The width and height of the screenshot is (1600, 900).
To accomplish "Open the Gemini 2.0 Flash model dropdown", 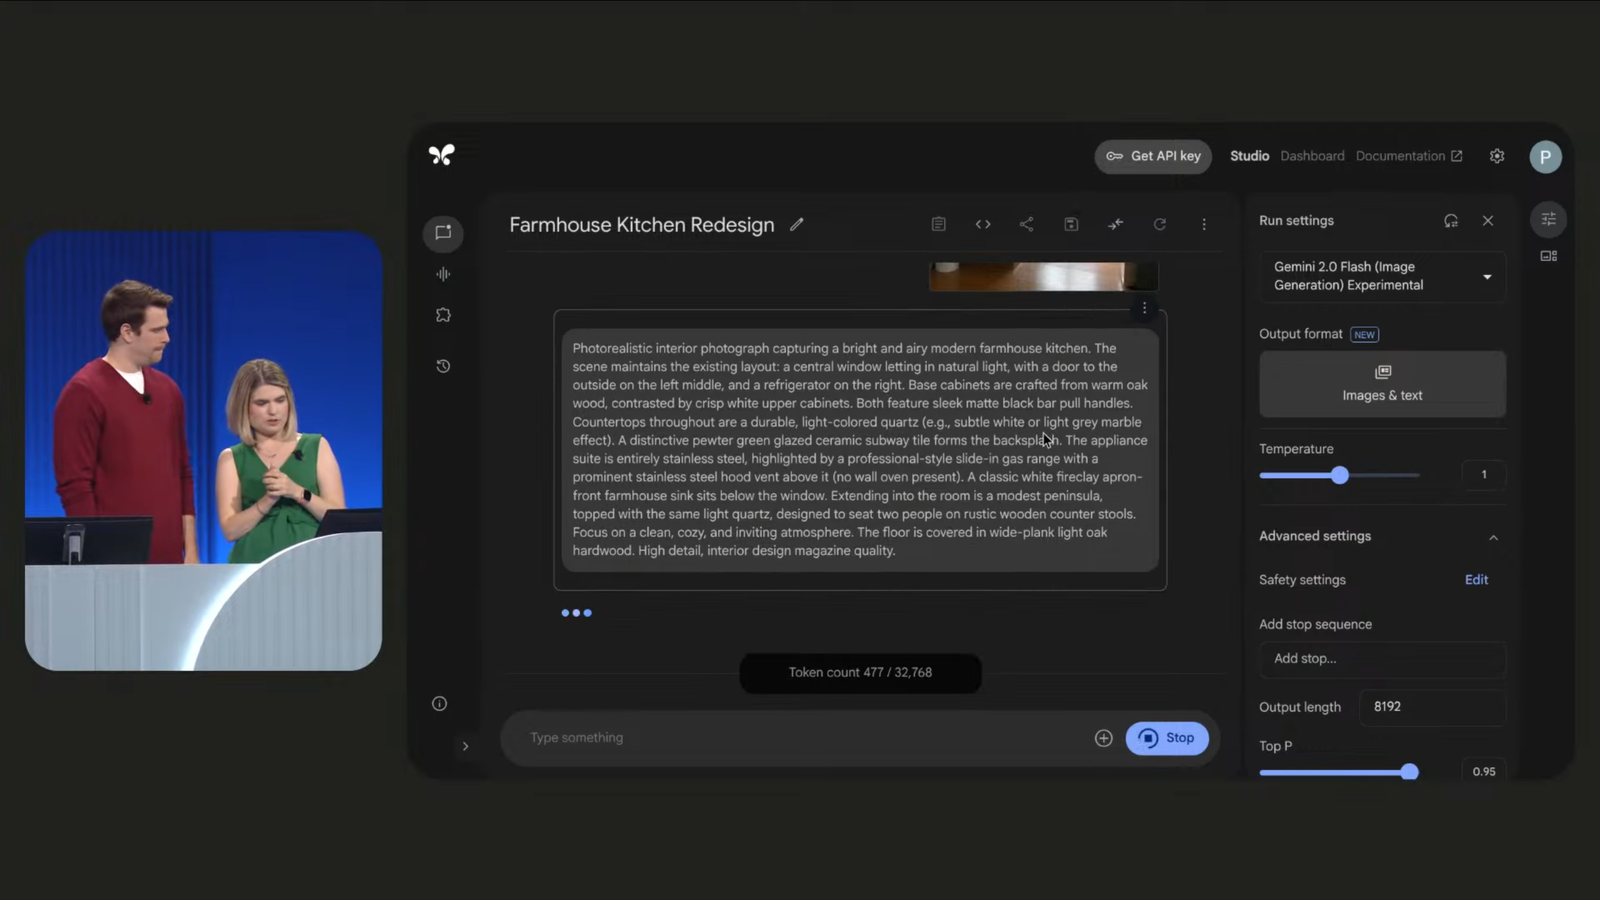I will (1382, 276).
